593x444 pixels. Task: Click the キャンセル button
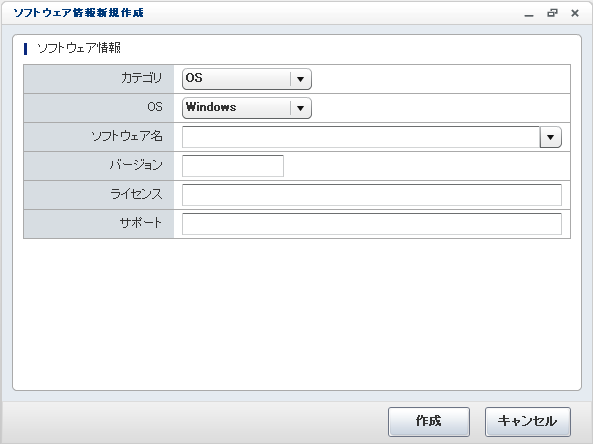pyautogui.click(x=528, y=421)
